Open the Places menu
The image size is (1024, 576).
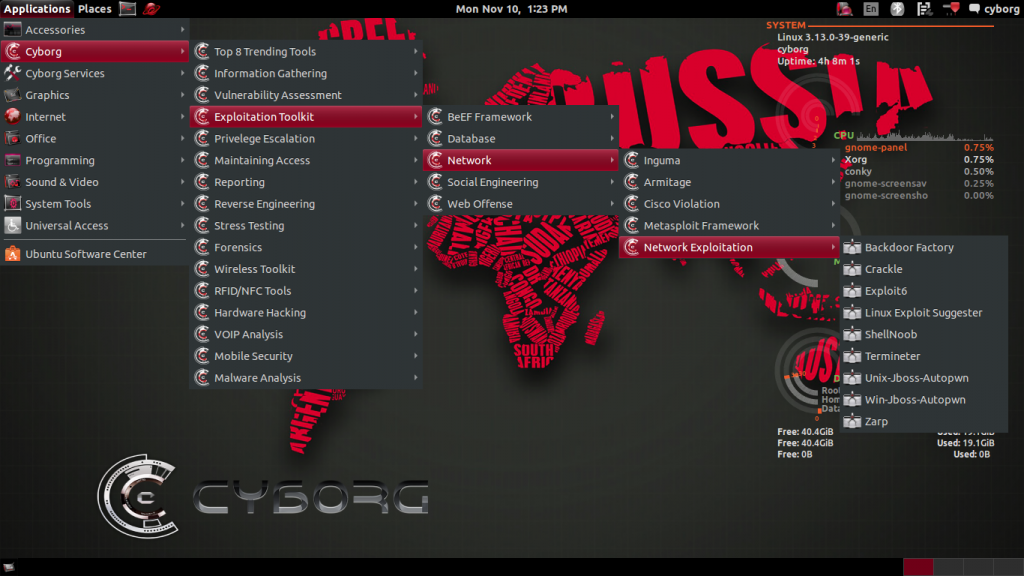94,8
